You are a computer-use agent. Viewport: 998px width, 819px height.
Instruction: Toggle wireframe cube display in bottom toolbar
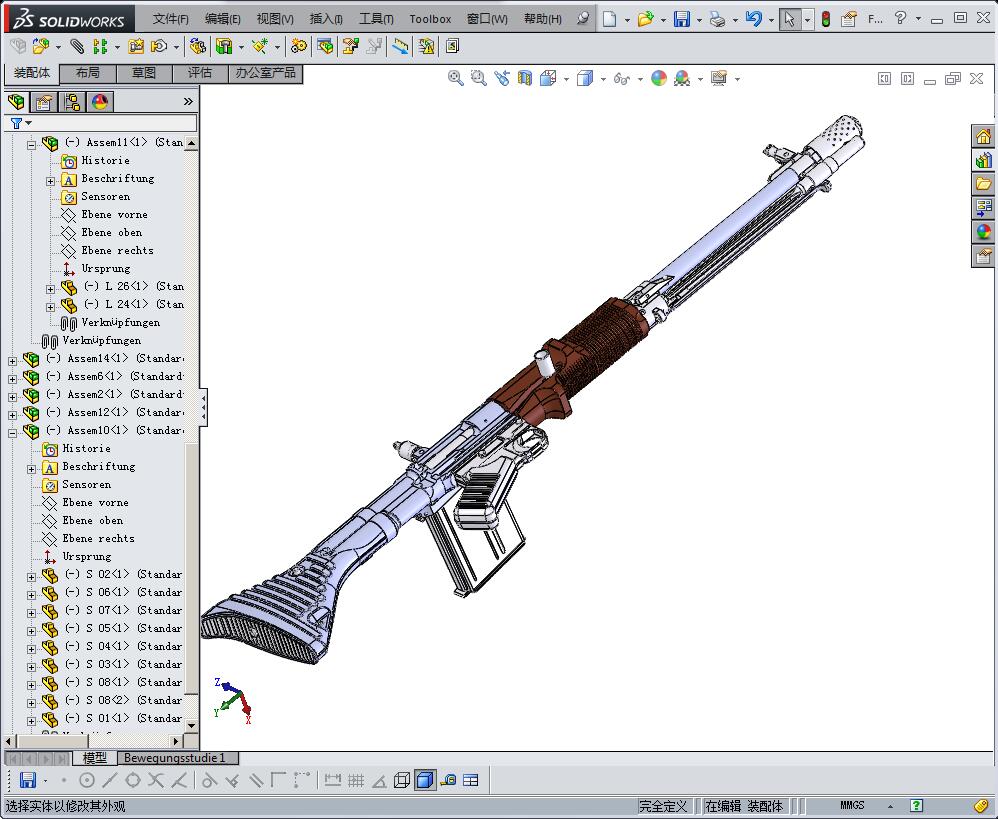tap(402, 780)
